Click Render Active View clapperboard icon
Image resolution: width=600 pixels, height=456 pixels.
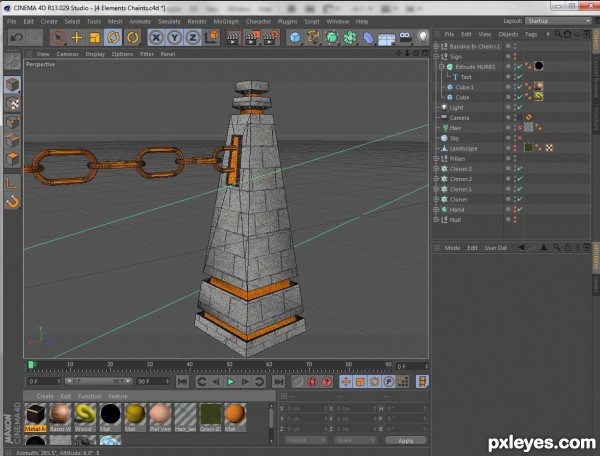(x=233, y=38)
